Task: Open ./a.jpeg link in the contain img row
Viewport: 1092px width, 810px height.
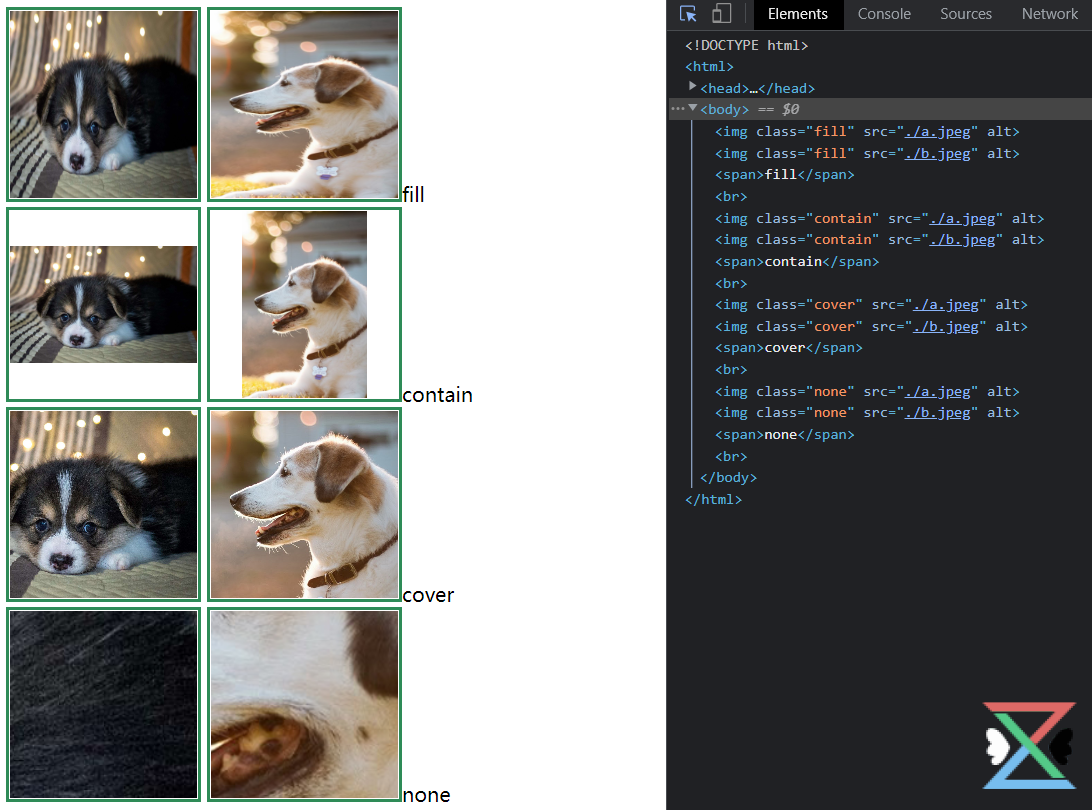Action: 962,219
